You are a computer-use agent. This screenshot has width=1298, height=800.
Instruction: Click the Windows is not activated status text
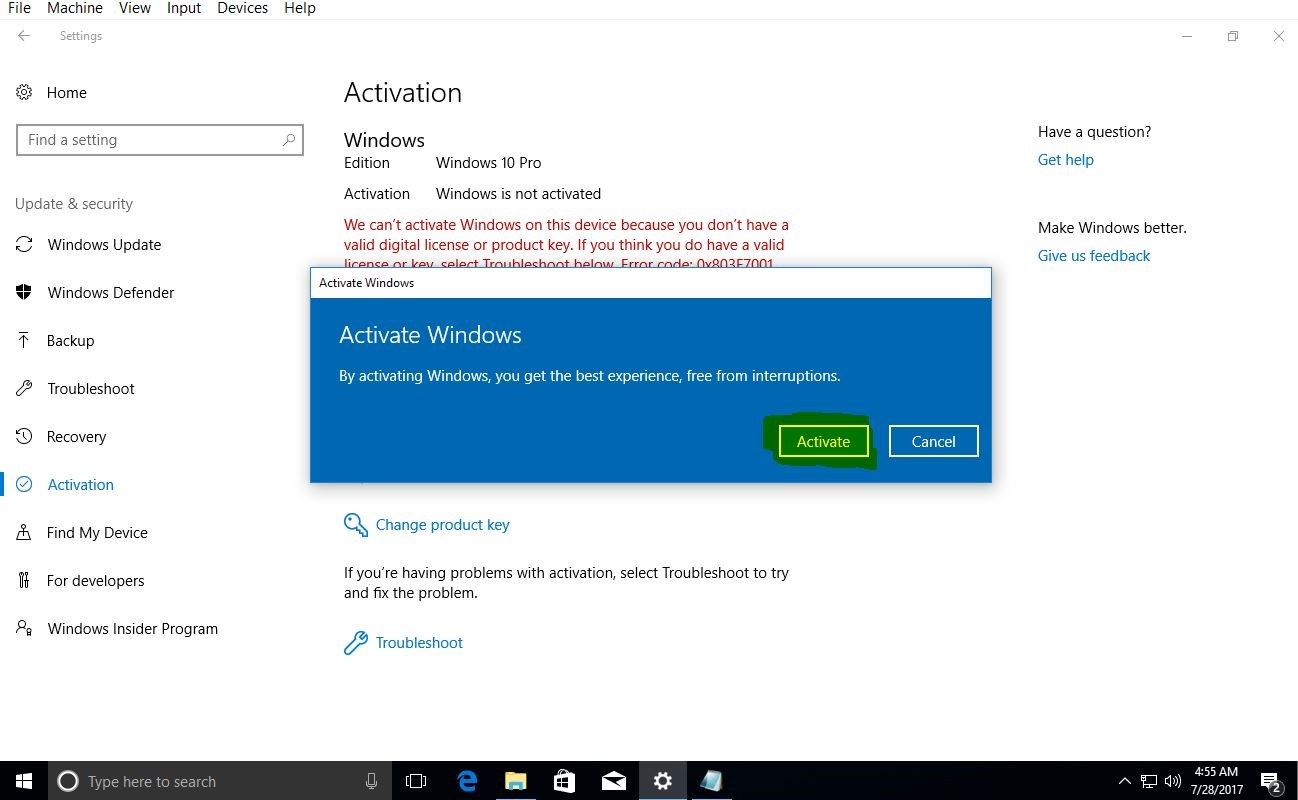click(518, 194)
